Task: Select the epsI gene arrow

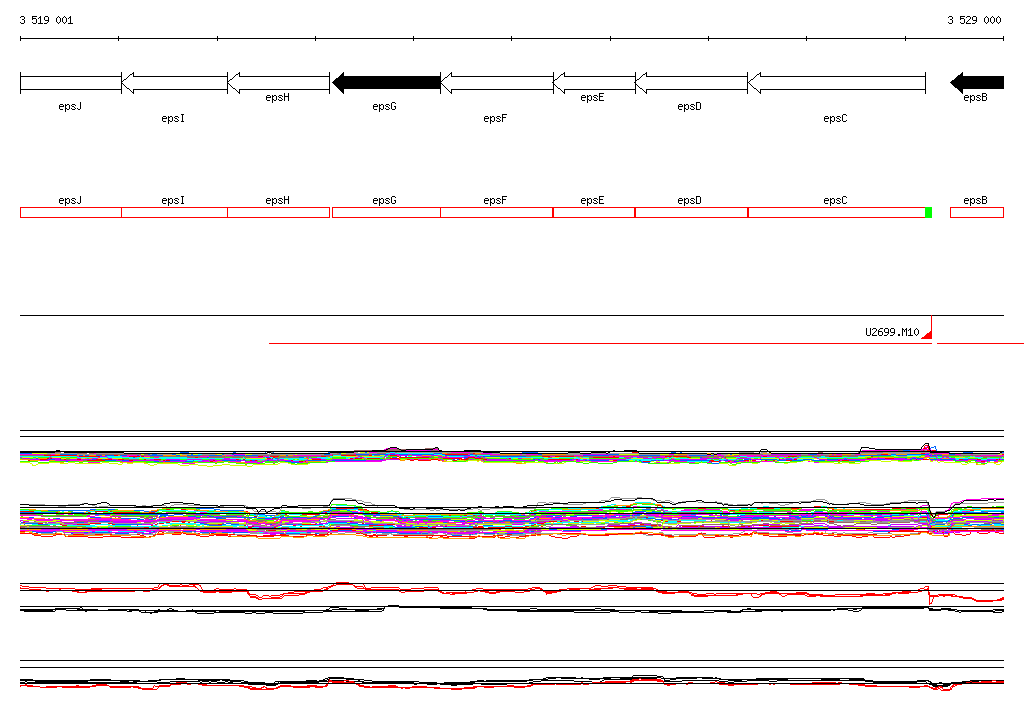Action: pos(175,83)
